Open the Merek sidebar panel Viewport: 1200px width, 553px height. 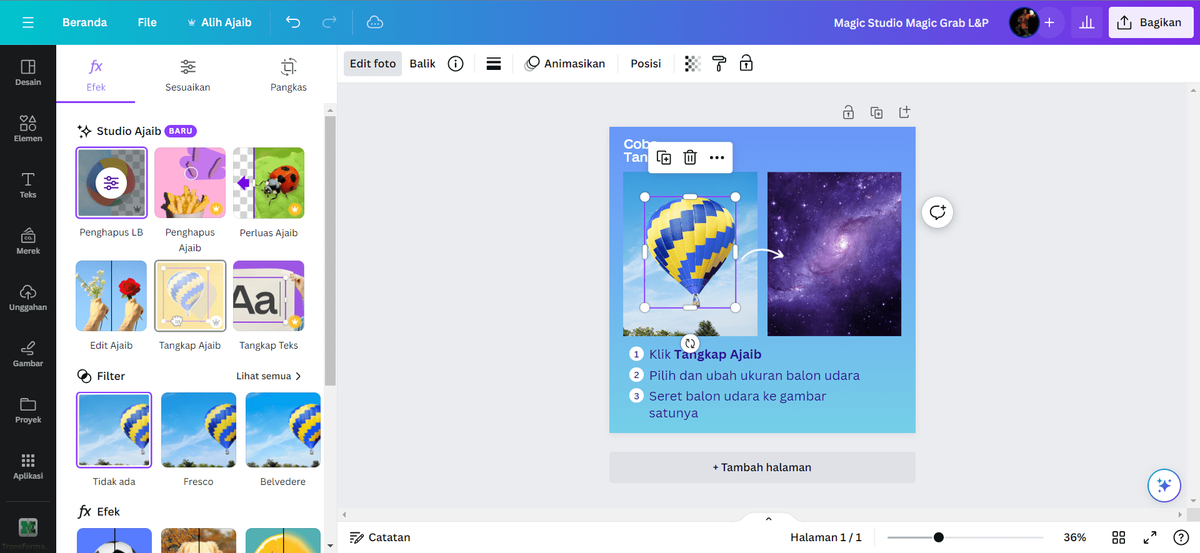[28, 241]
